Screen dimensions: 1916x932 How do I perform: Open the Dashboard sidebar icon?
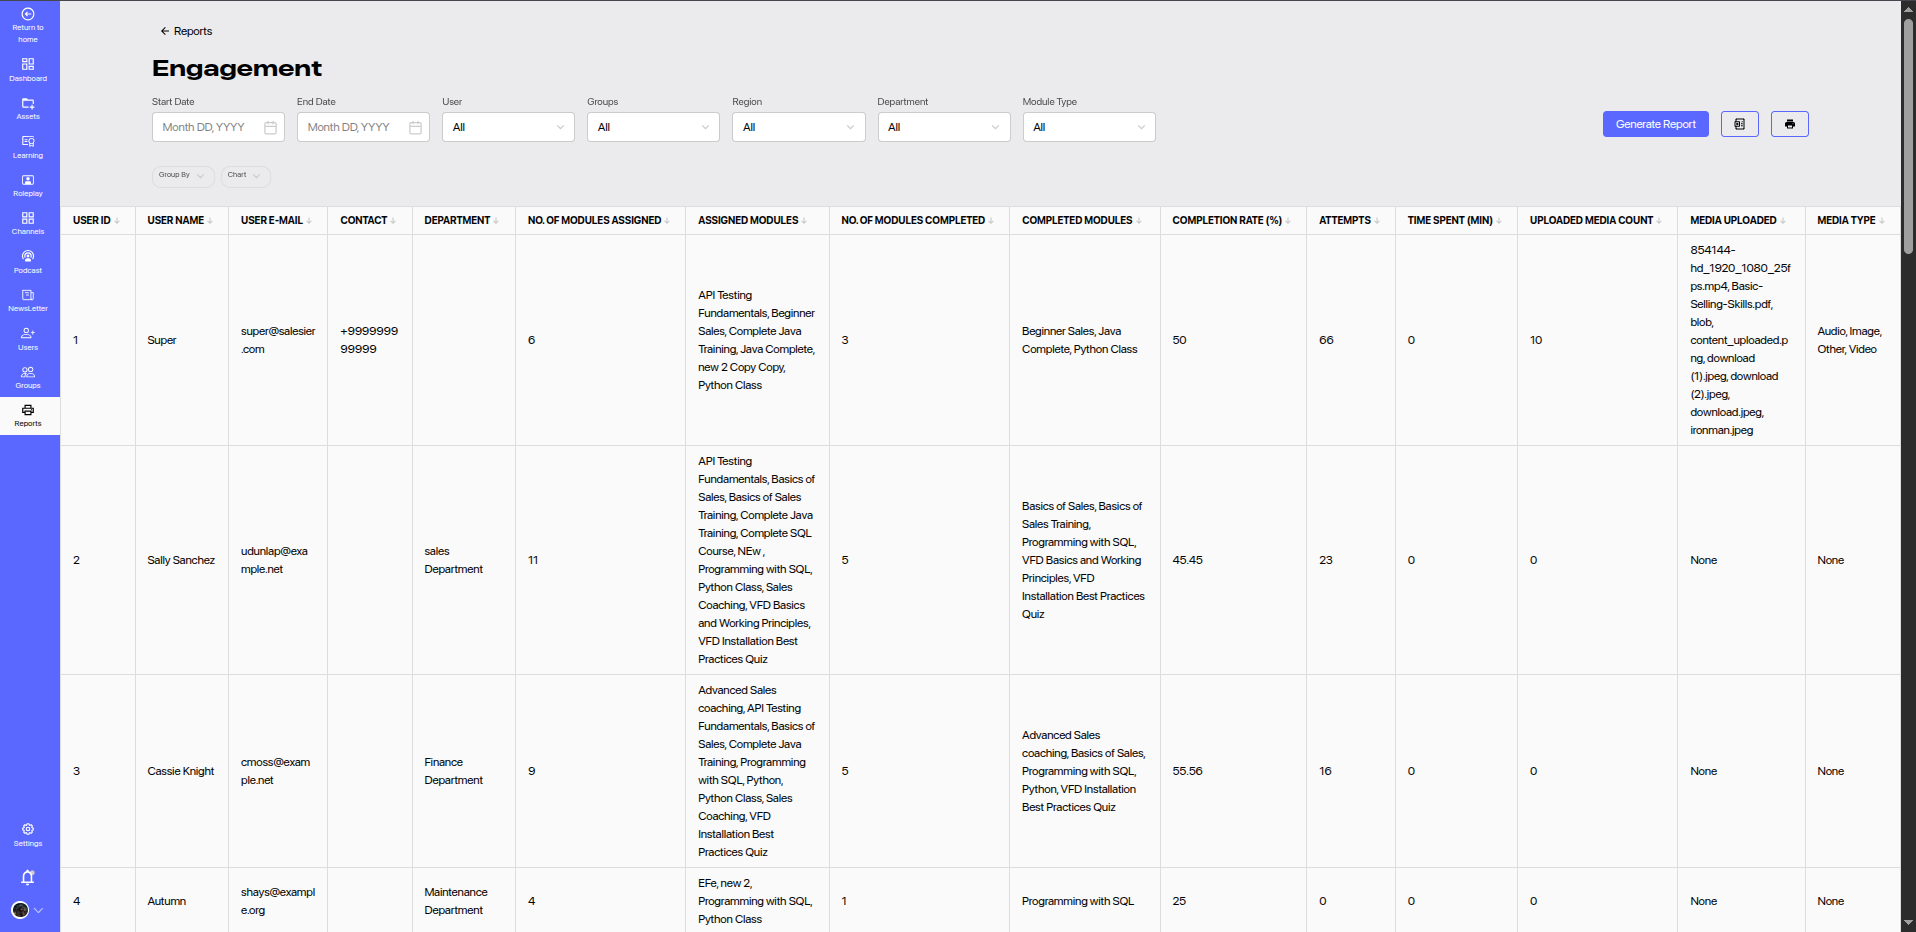[x=28, y=69]
